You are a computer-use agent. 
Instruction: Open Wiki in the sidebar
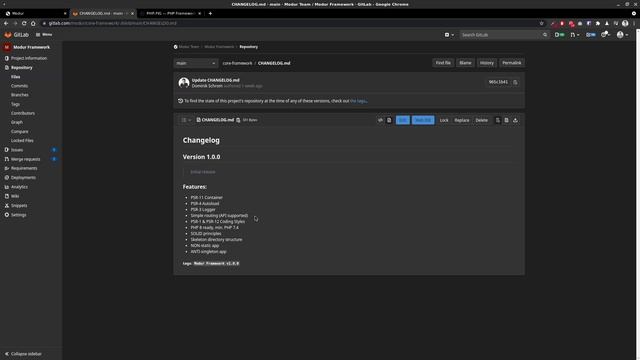[12, 196]
